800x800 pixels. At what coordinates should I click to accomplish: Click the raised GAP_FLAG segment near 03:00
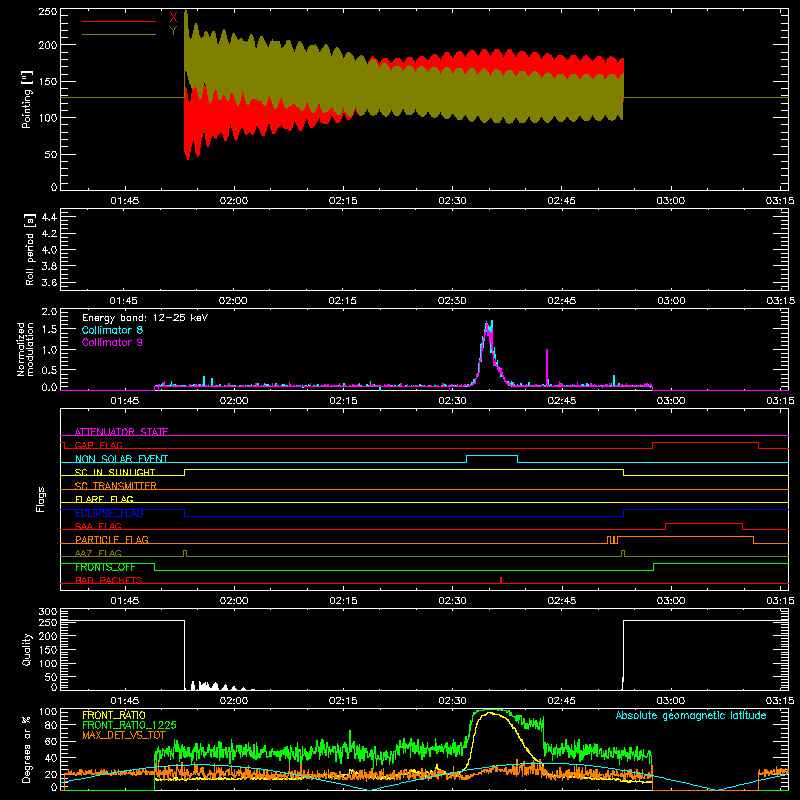(706, 442)
